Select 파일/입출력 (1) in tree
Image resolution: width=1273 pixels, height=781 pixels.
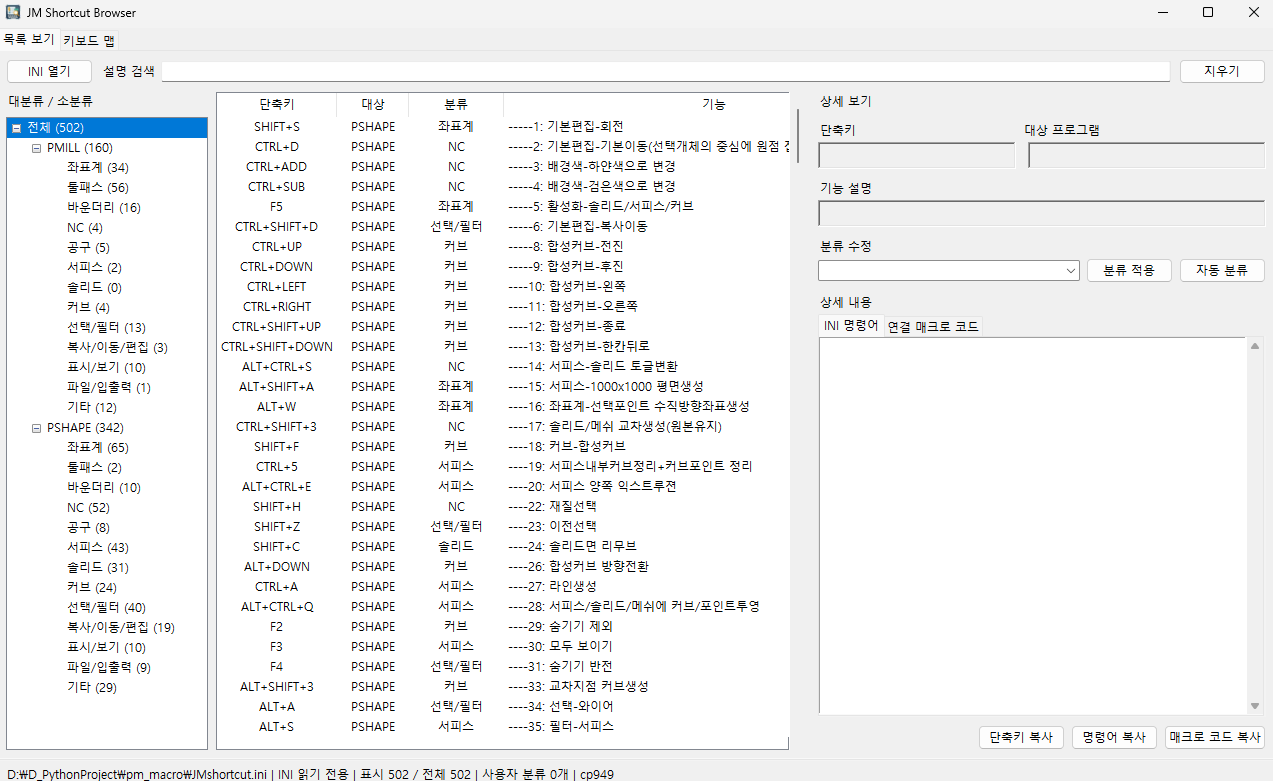(x=108, y=387)
